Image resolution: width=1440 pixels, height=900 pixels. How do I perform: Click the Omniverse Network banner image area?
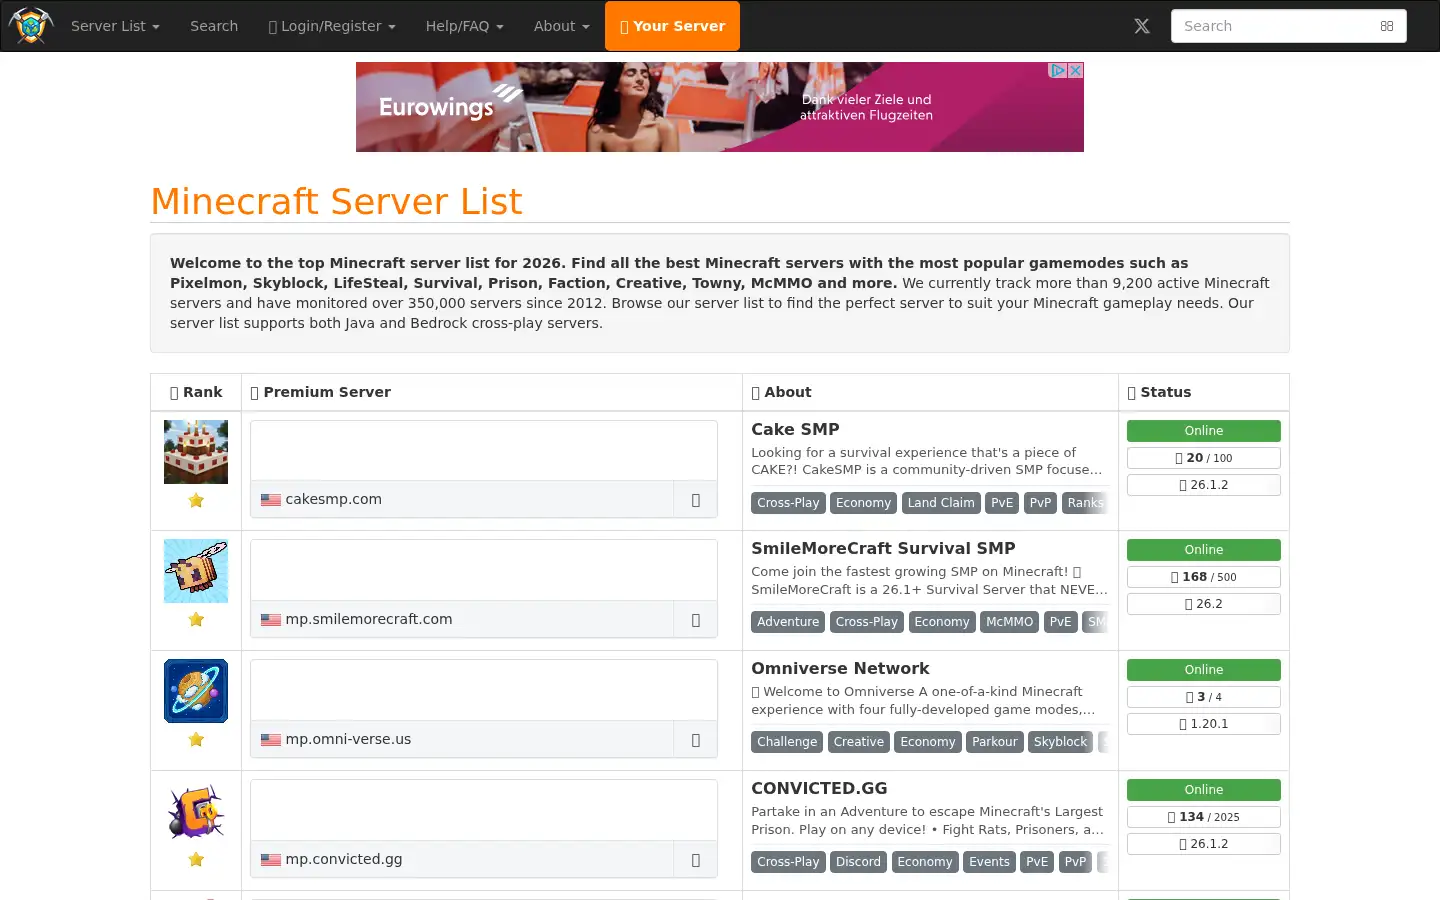484,691
